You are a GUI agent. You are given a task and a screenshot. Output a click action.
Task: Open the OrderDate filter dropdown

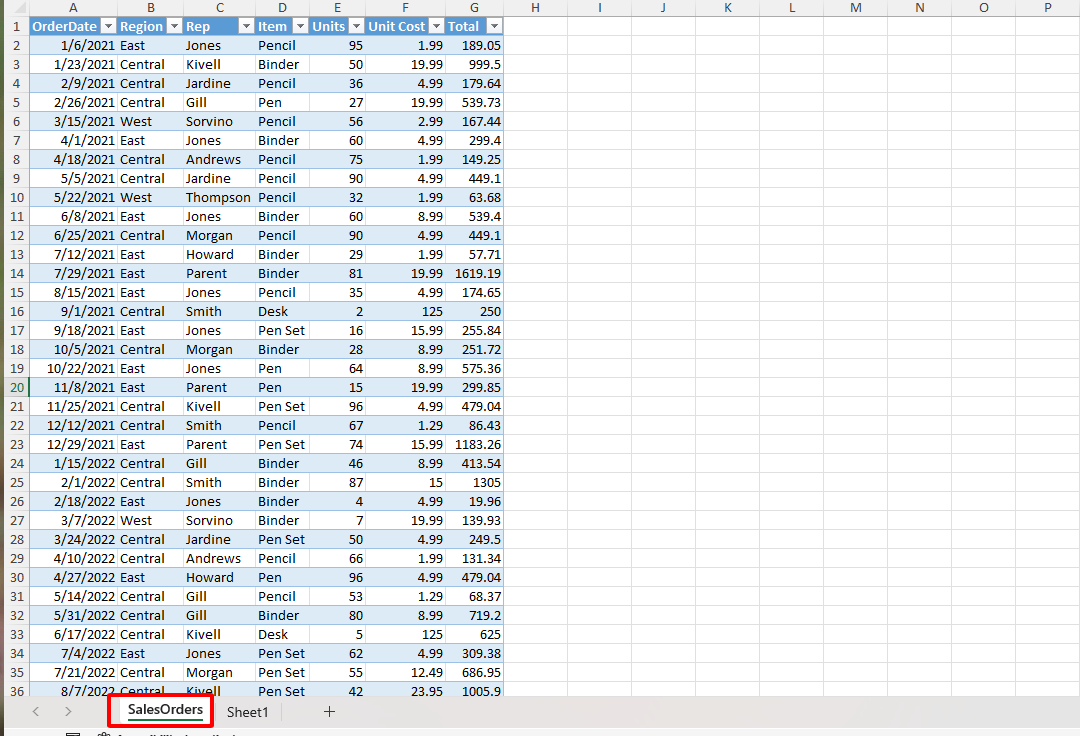[x=108, y=26]
